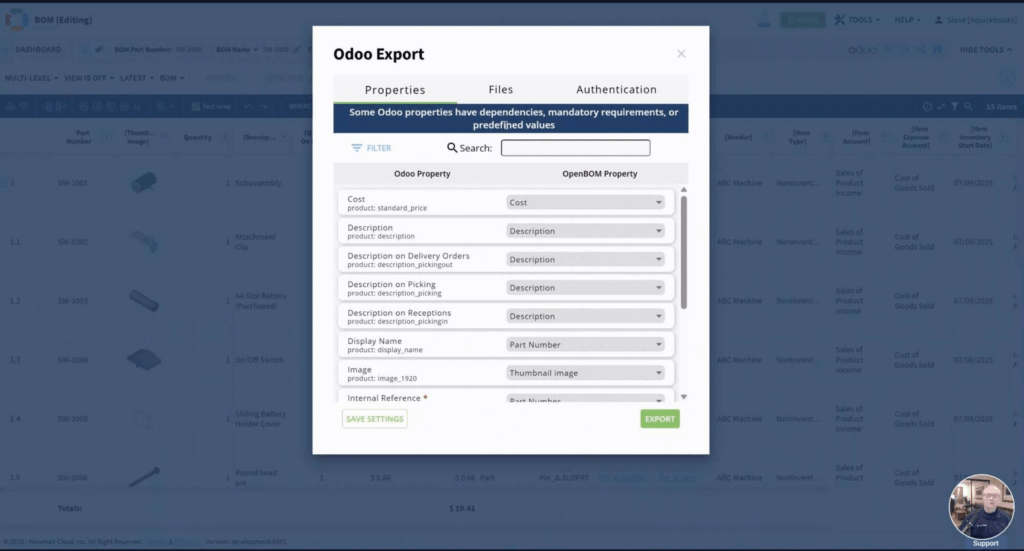
Task: Open the TOOLS menu in header
Action: [x=857, y=20]
